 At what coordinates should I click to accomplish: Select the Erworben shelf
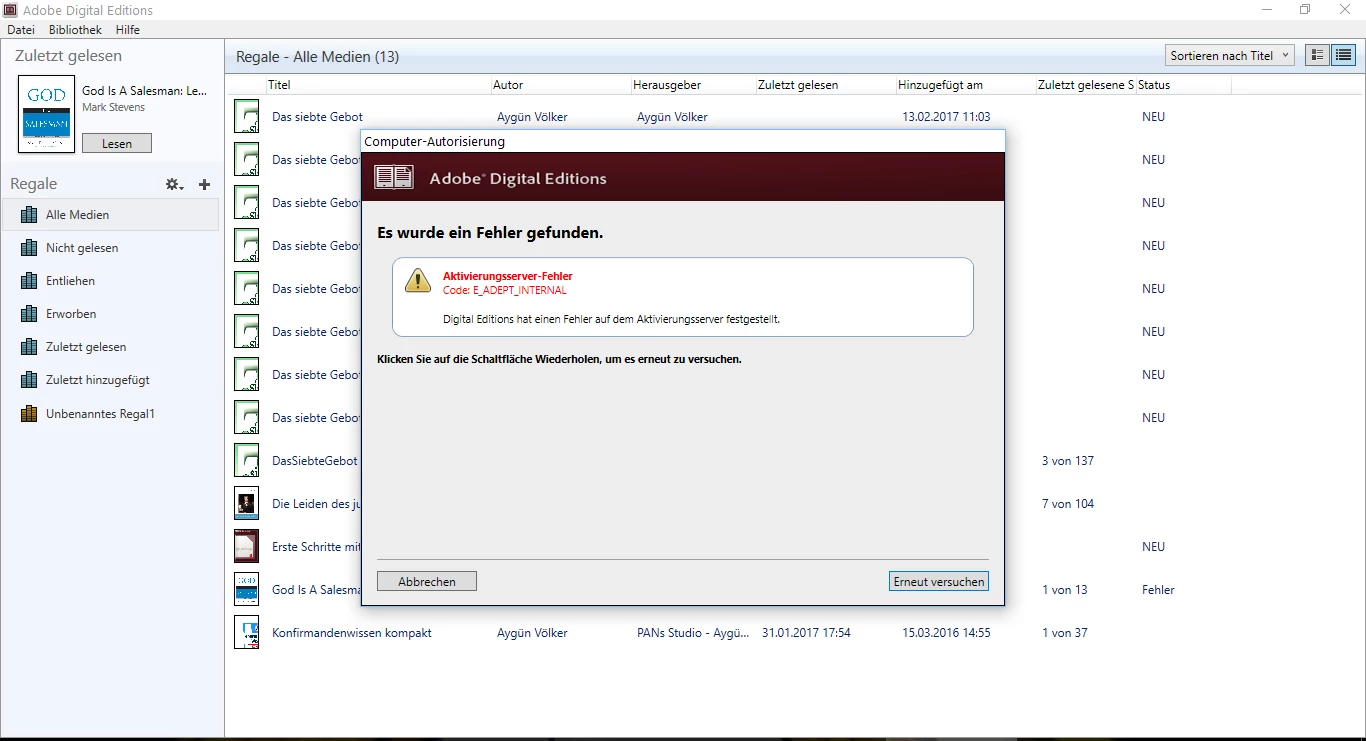(111, 314)
